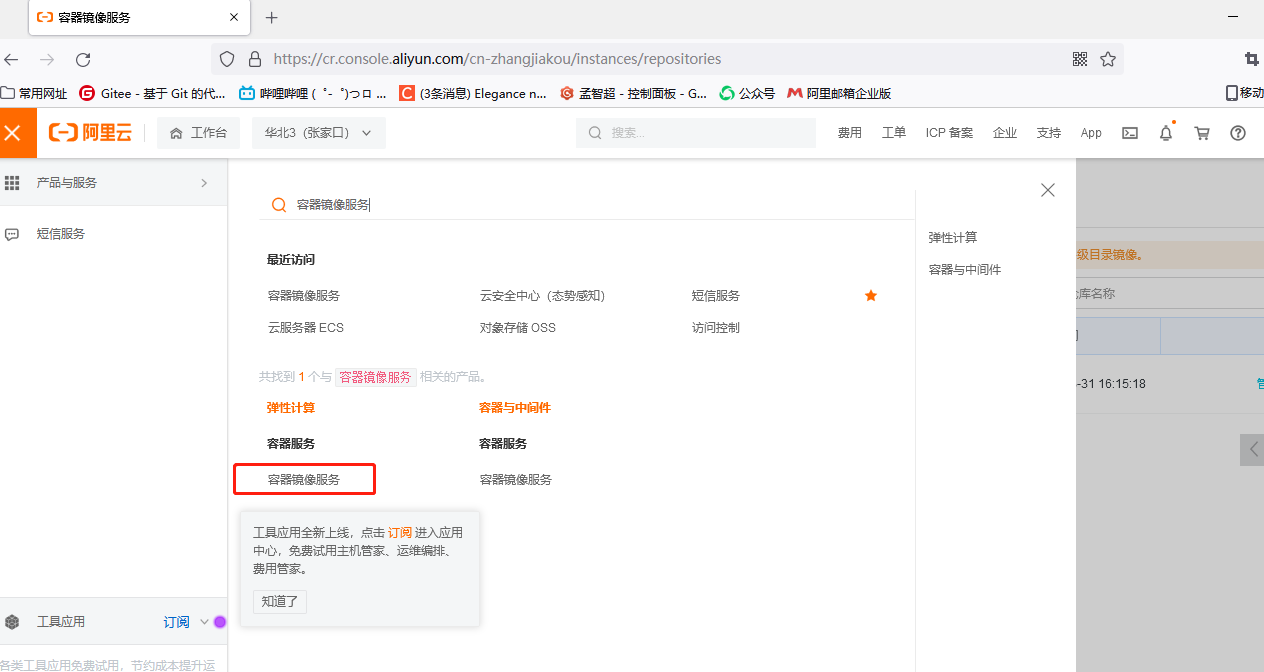1264x672 pixels.
Task: Click the 产品与服务 grid icon
Action: pyautogui.click(x=13, y=183)
